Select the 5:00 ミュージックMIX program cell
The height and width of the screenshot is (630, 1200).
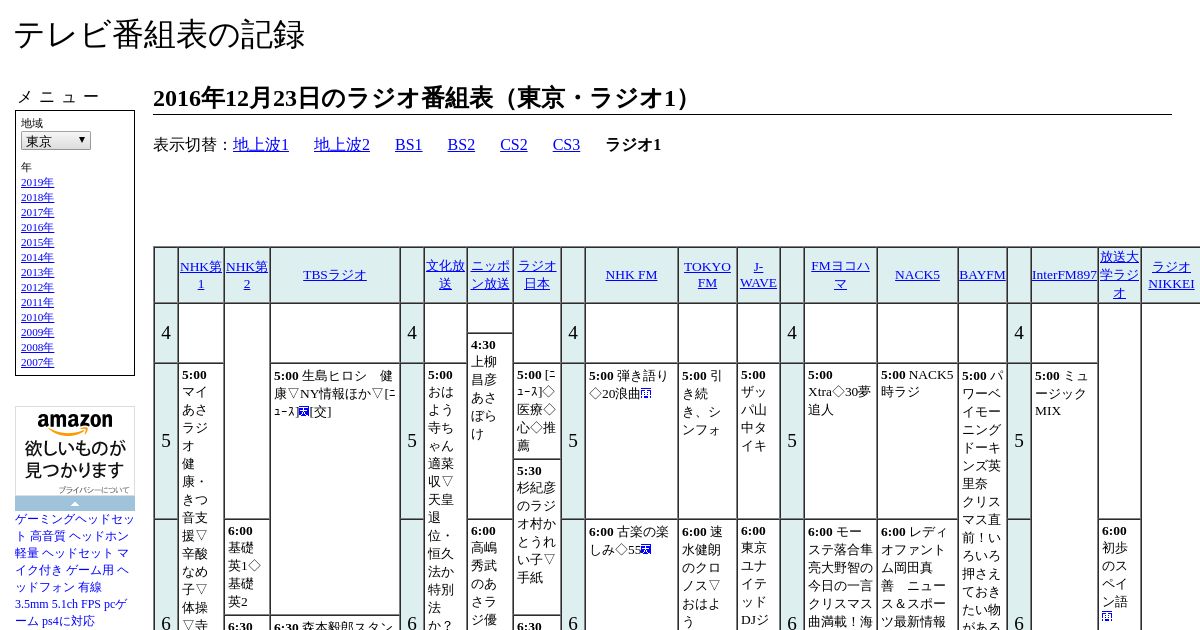click(x=1064, y=496)
